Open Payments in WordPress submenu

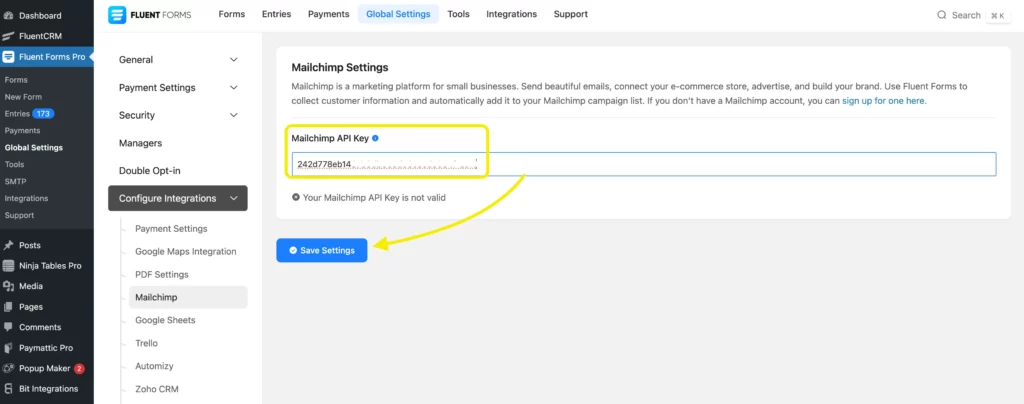tap(22, 131)
